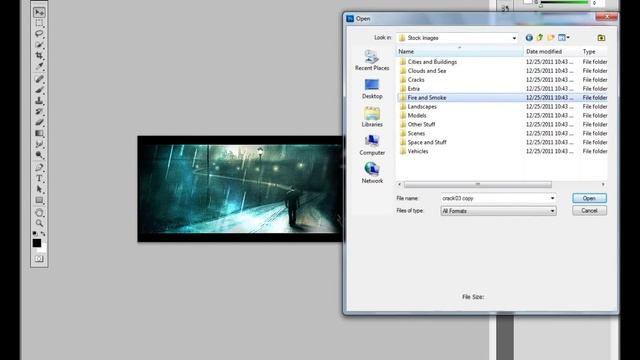This screenshot has width=640, height=360.
Task: Select the Rectangular Marquee tool
Action: click(39, 23)
